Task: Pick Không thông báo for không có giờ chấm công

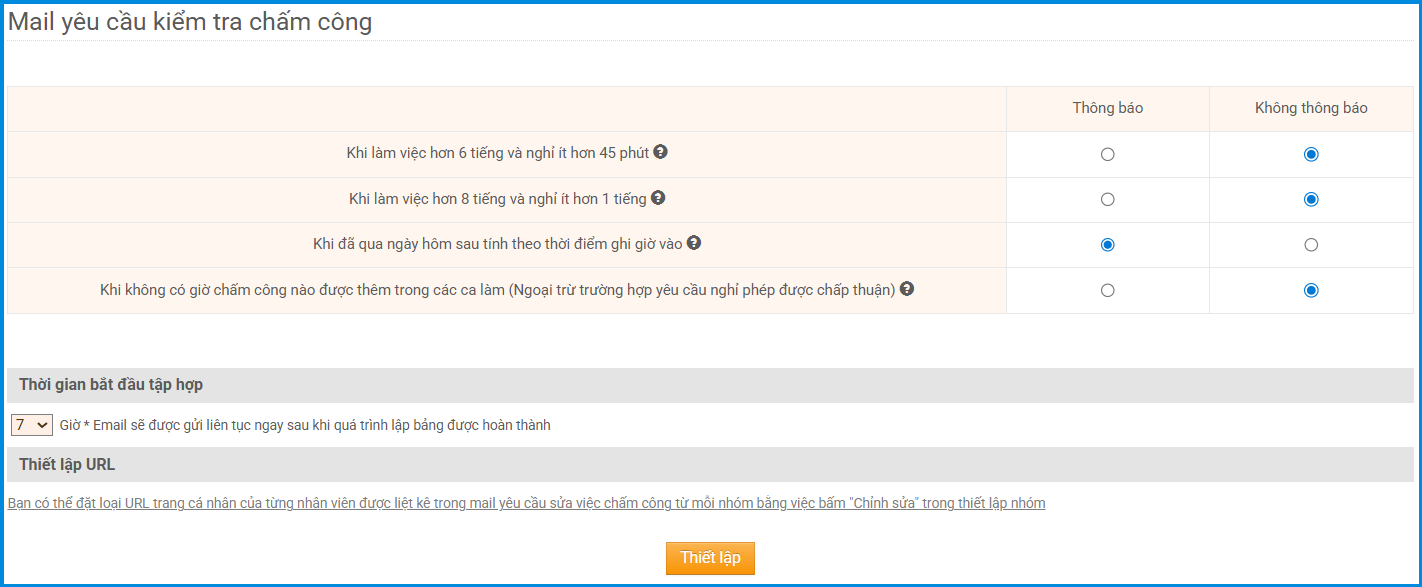Action: 1311,290
